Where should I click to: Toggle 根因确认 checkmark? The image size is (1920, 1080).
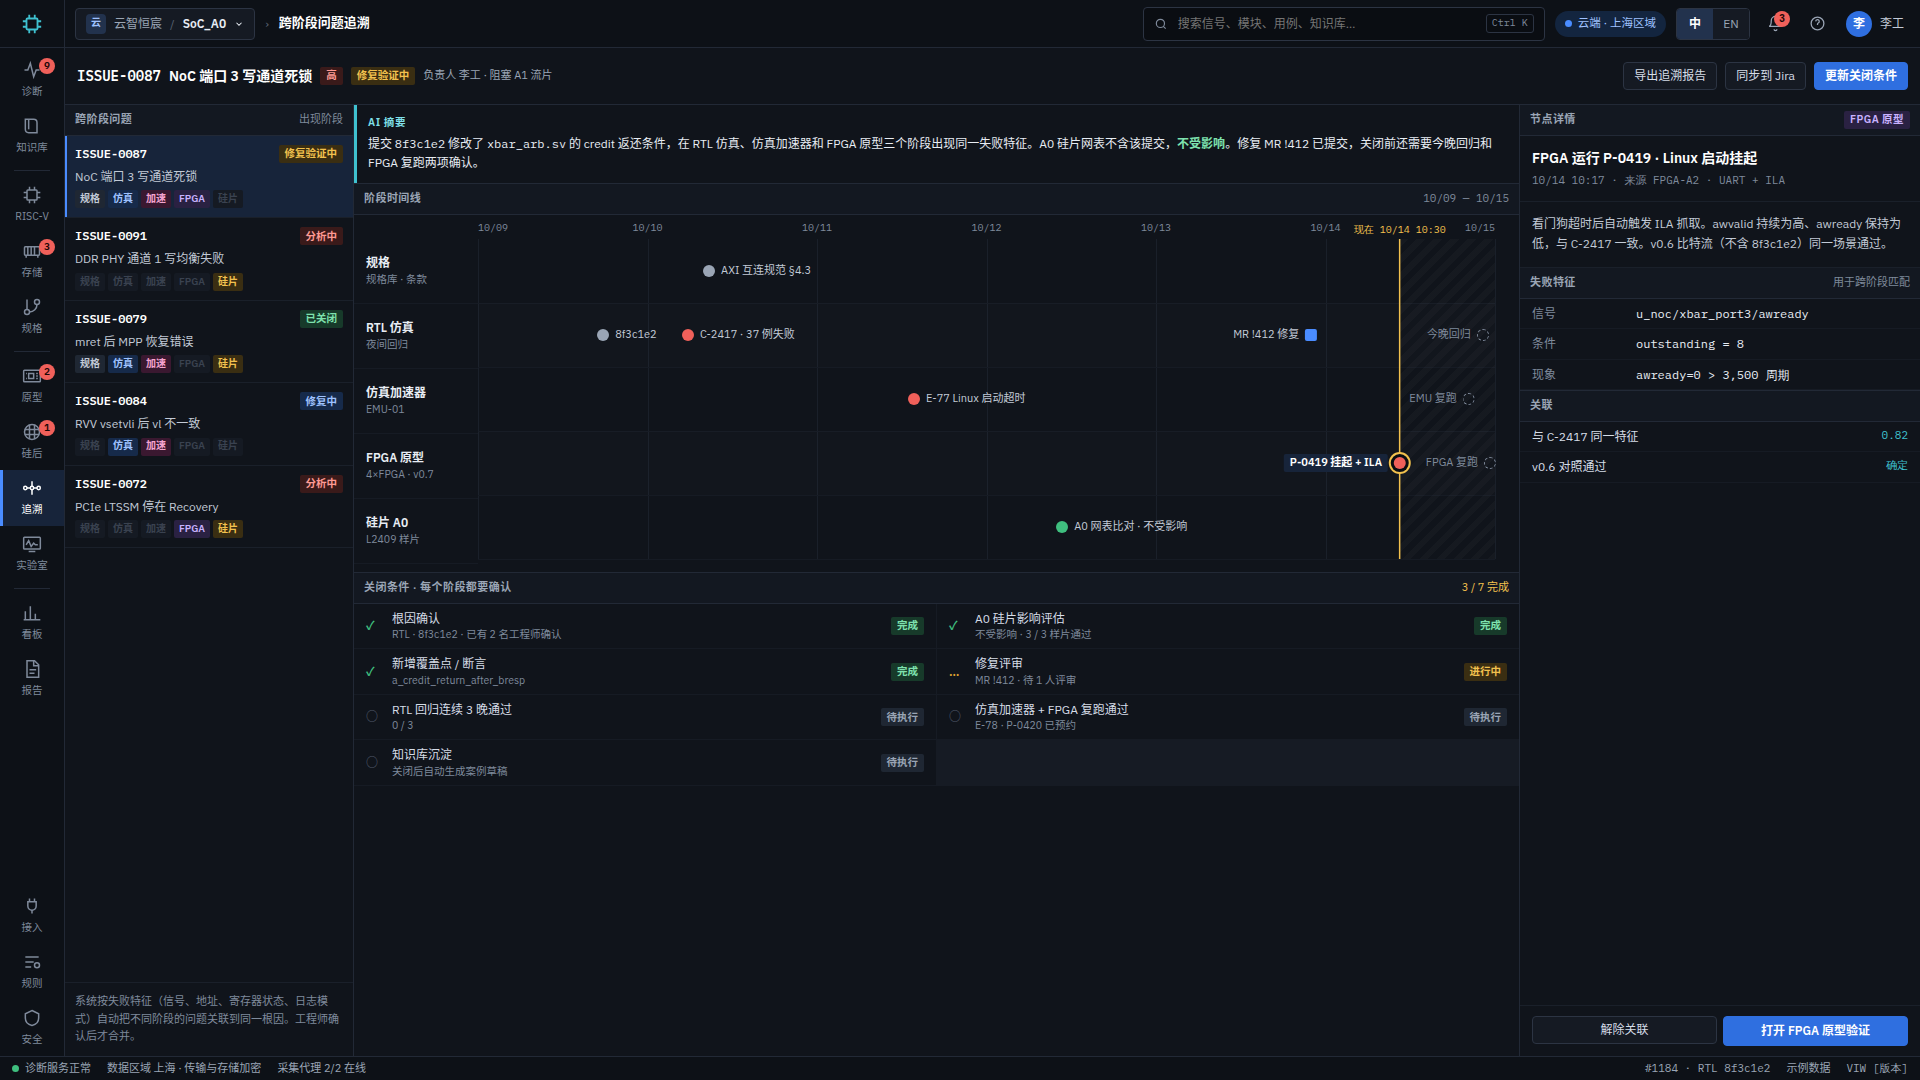click(x=371, y=625)
